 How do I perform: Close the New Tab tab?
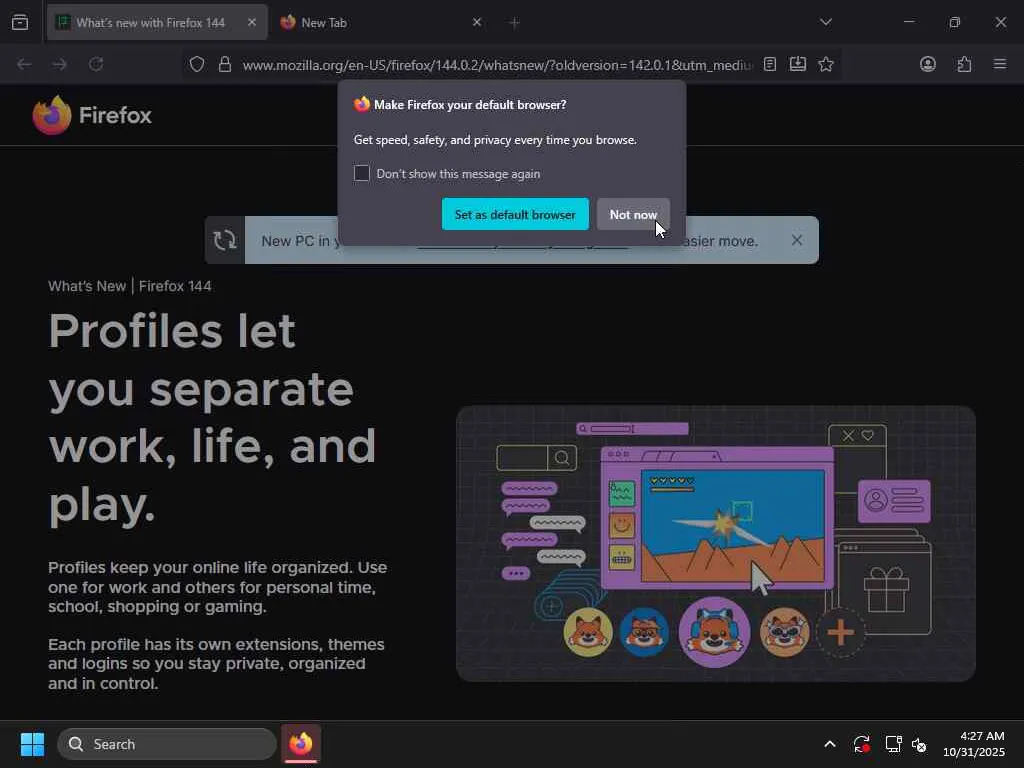tap(477, 22)
